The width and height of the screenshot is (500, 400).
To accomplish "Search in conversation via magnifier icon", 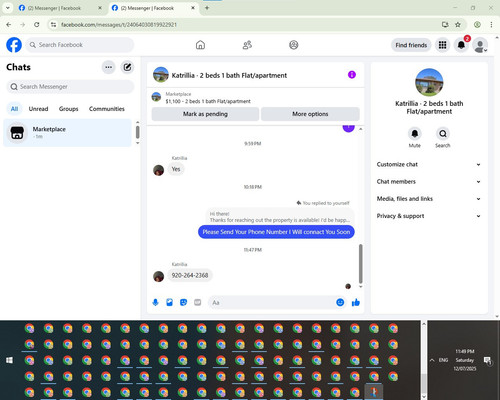I will click(443, 134).
